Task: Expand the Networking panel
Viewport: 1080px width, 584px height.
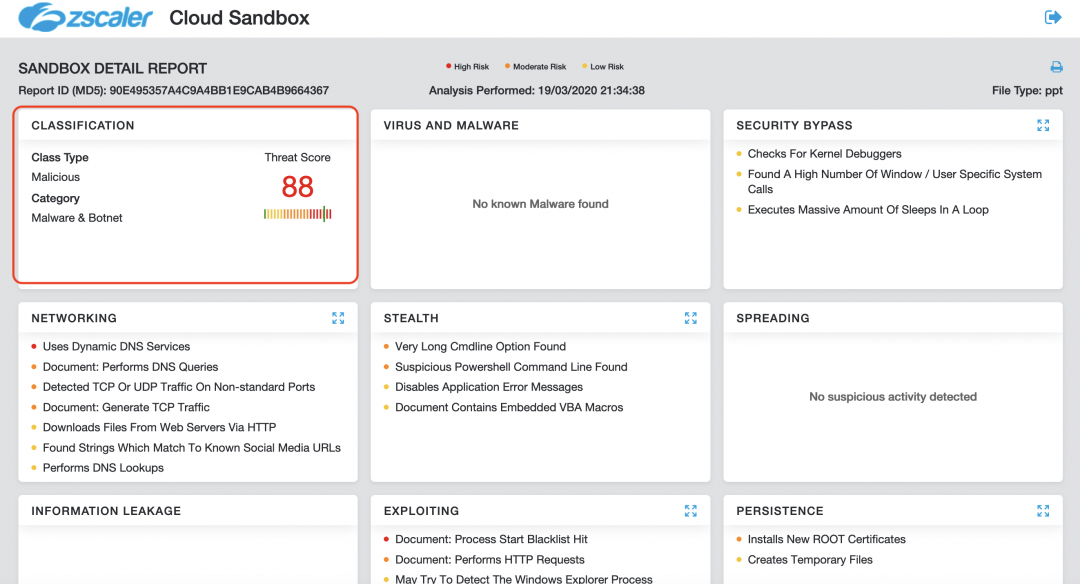Action: (338, 318)
